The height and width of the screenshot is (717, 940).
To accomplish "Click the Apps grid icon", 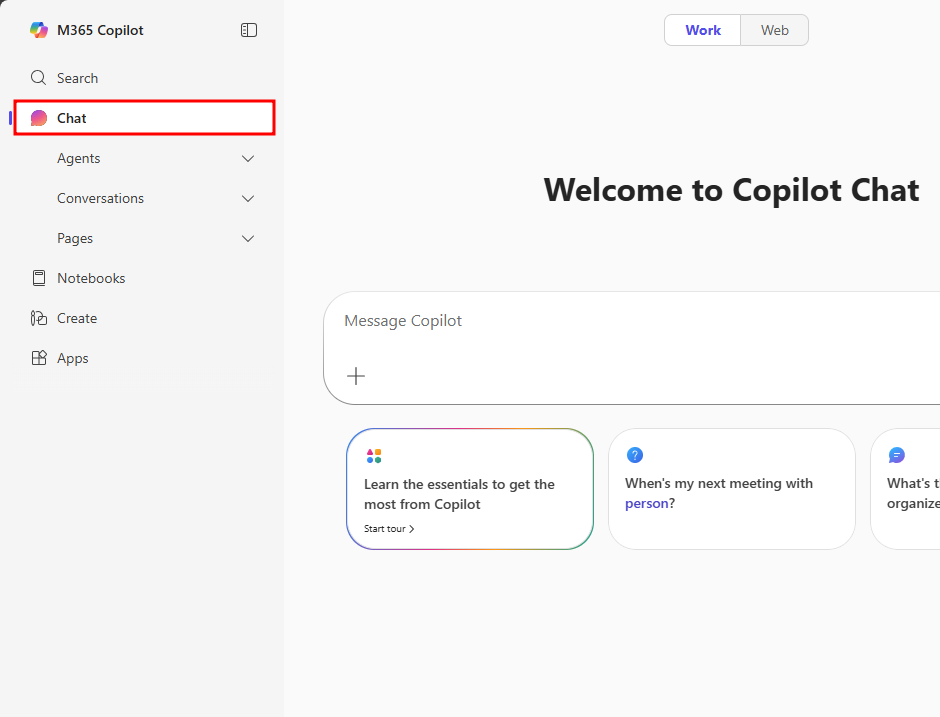I will pos(39,358).
